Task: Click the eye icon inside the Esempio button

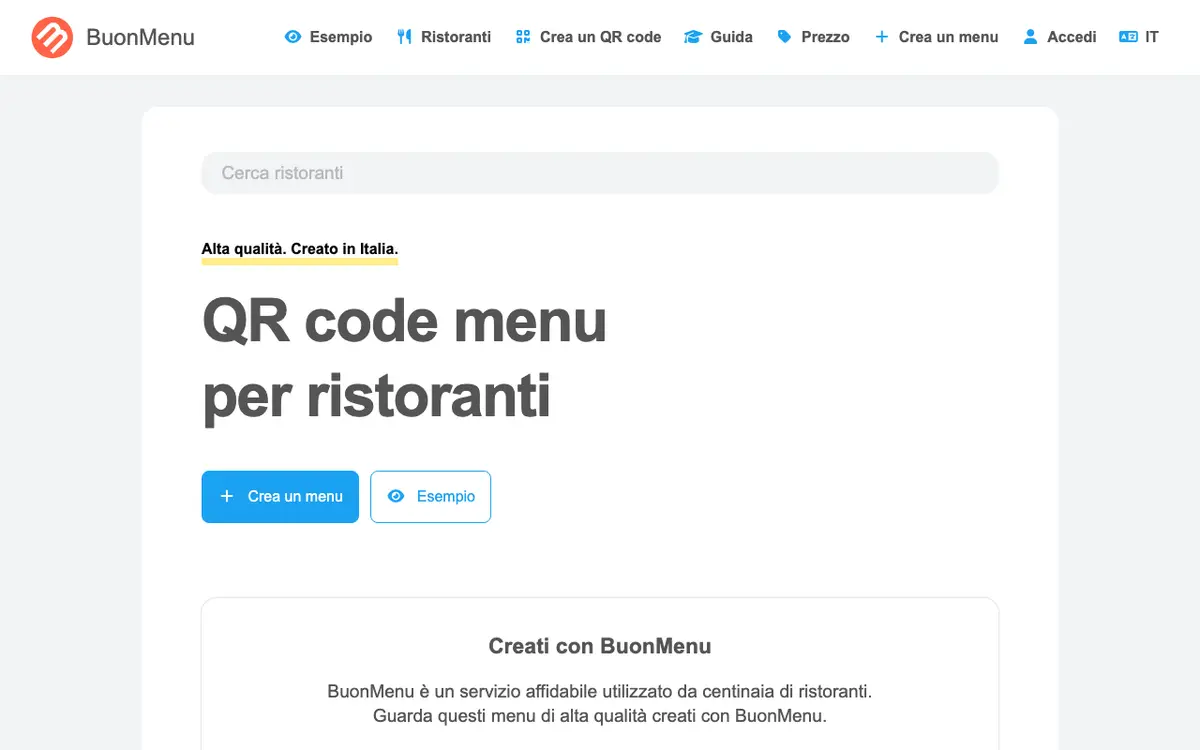Action: (396, 496)
